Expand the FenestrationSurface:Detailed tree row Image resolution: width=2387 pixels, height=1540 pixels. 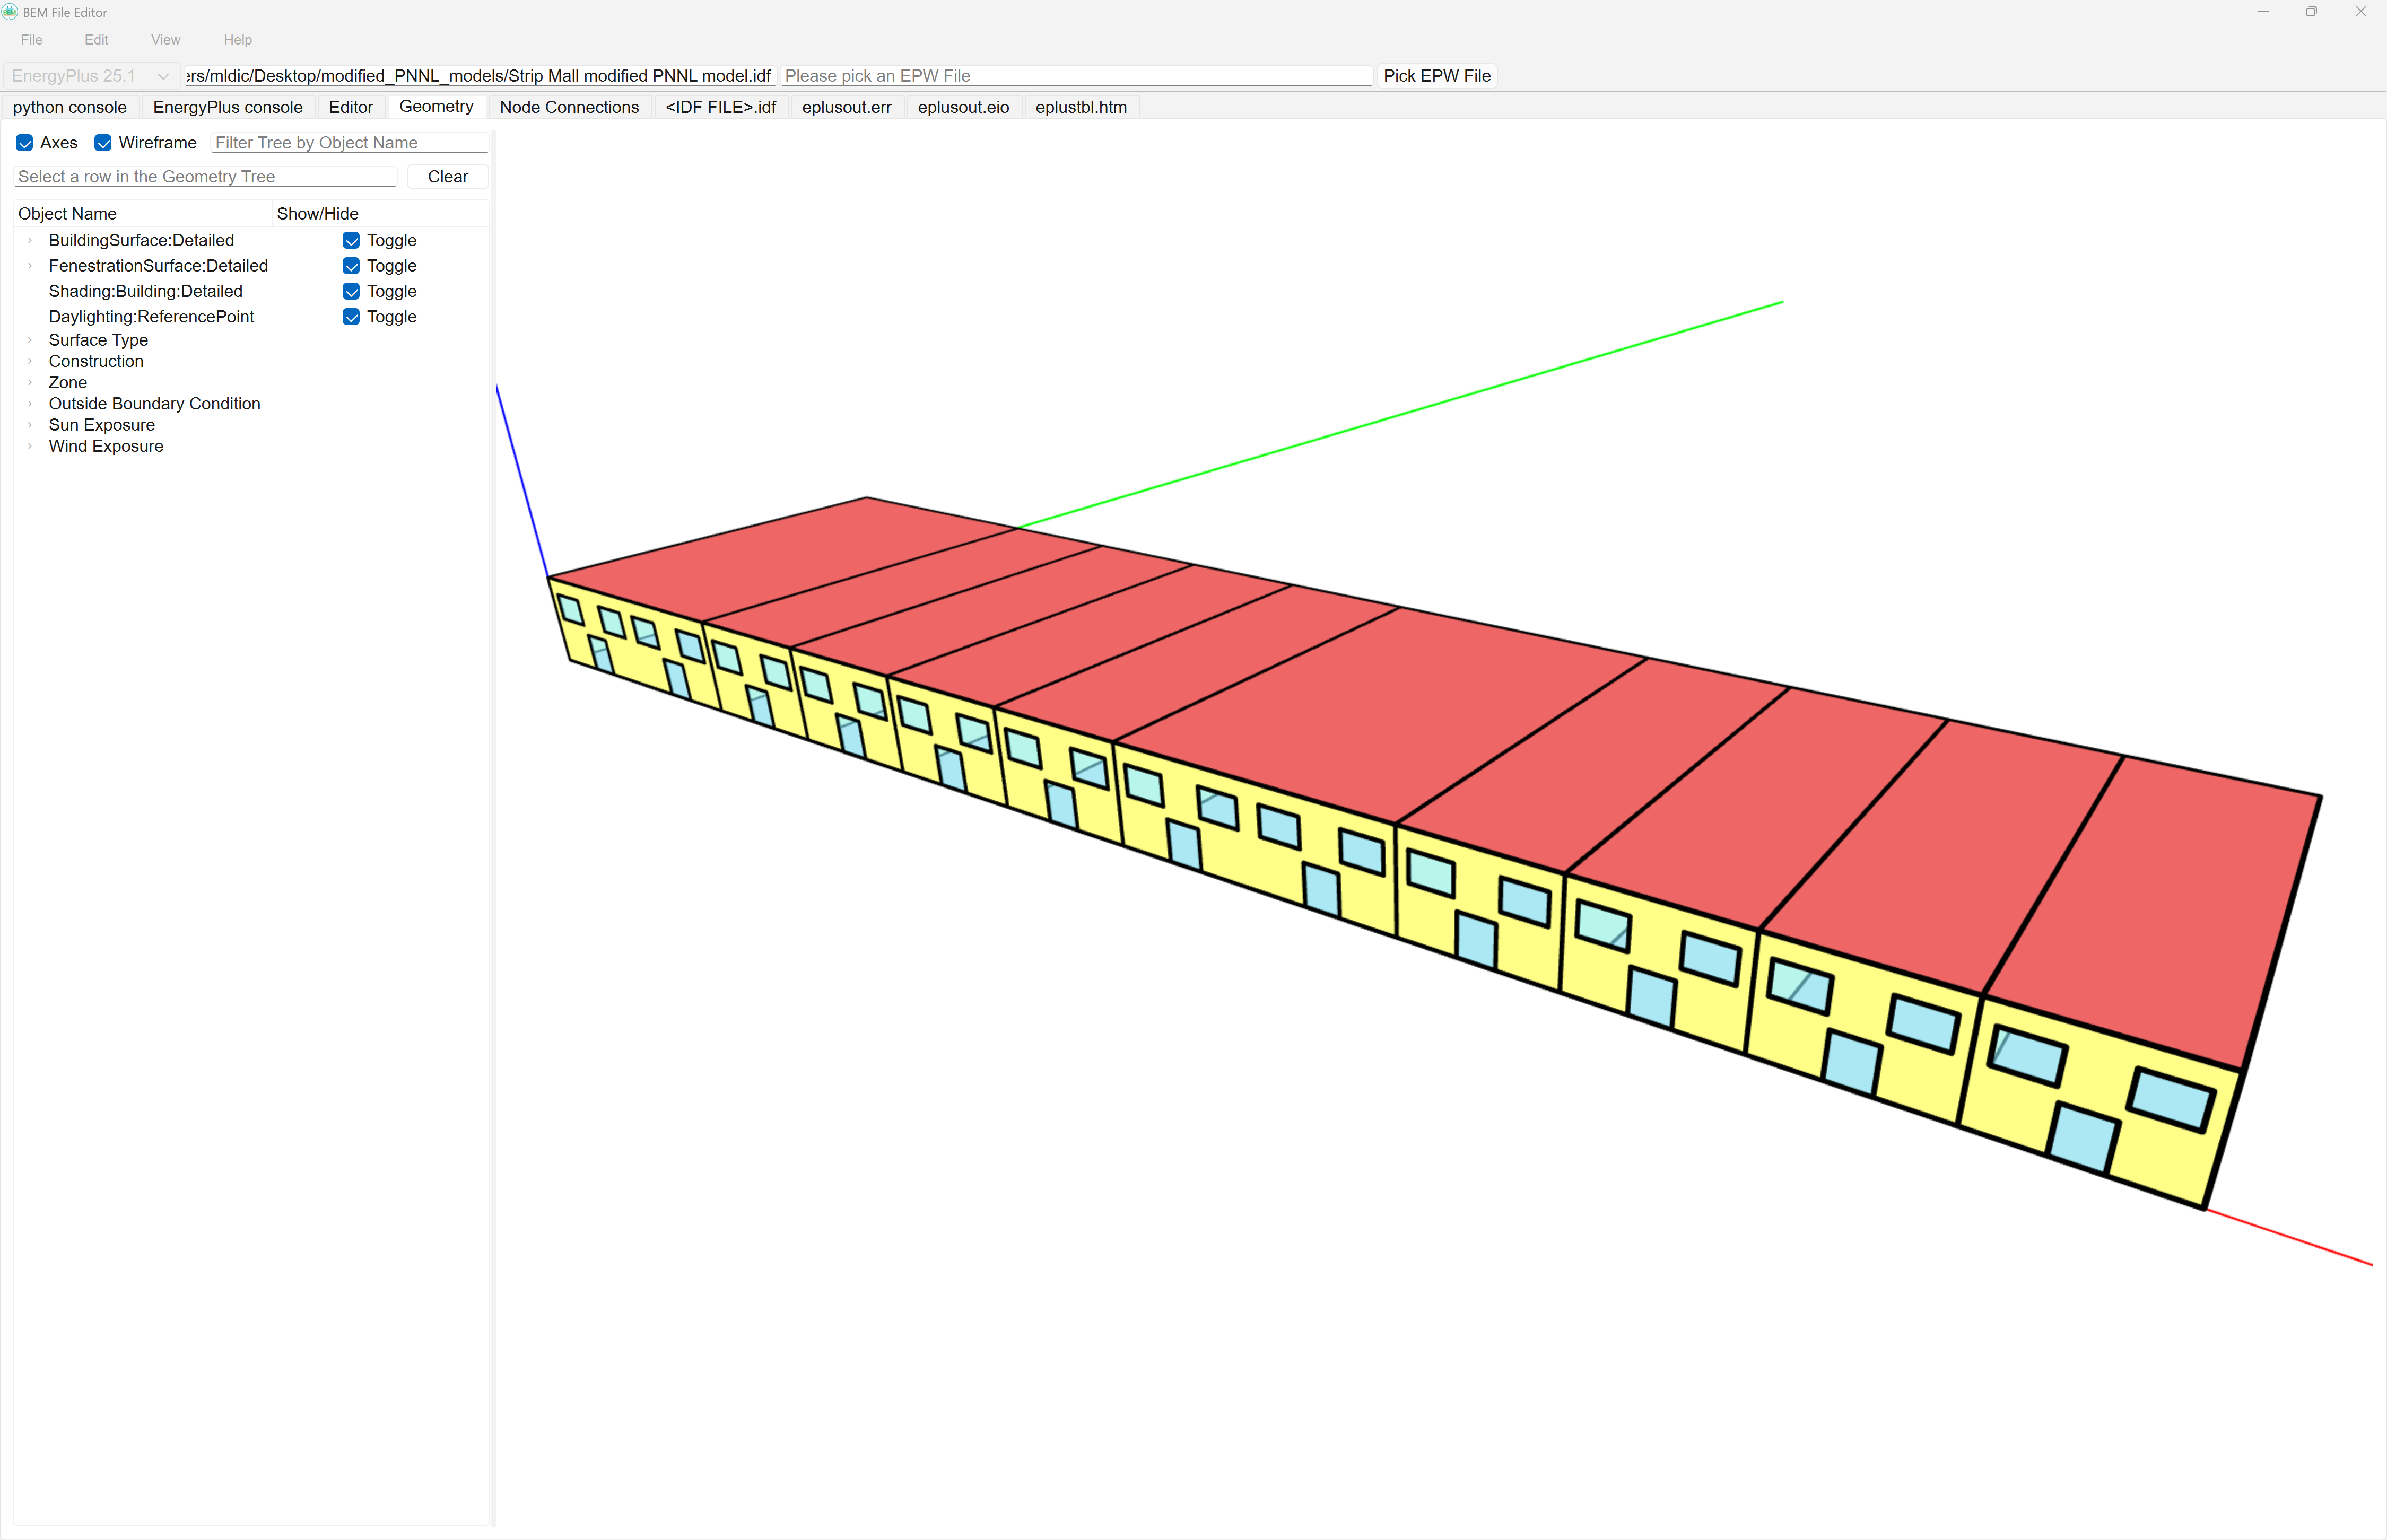[30, 266]
